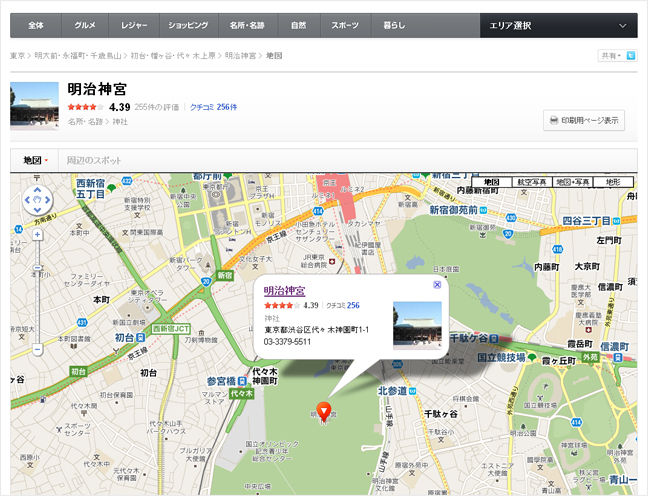Click the クチコミ 256 link in popup
The image size is (648, 496).
[x=343, y=305]
